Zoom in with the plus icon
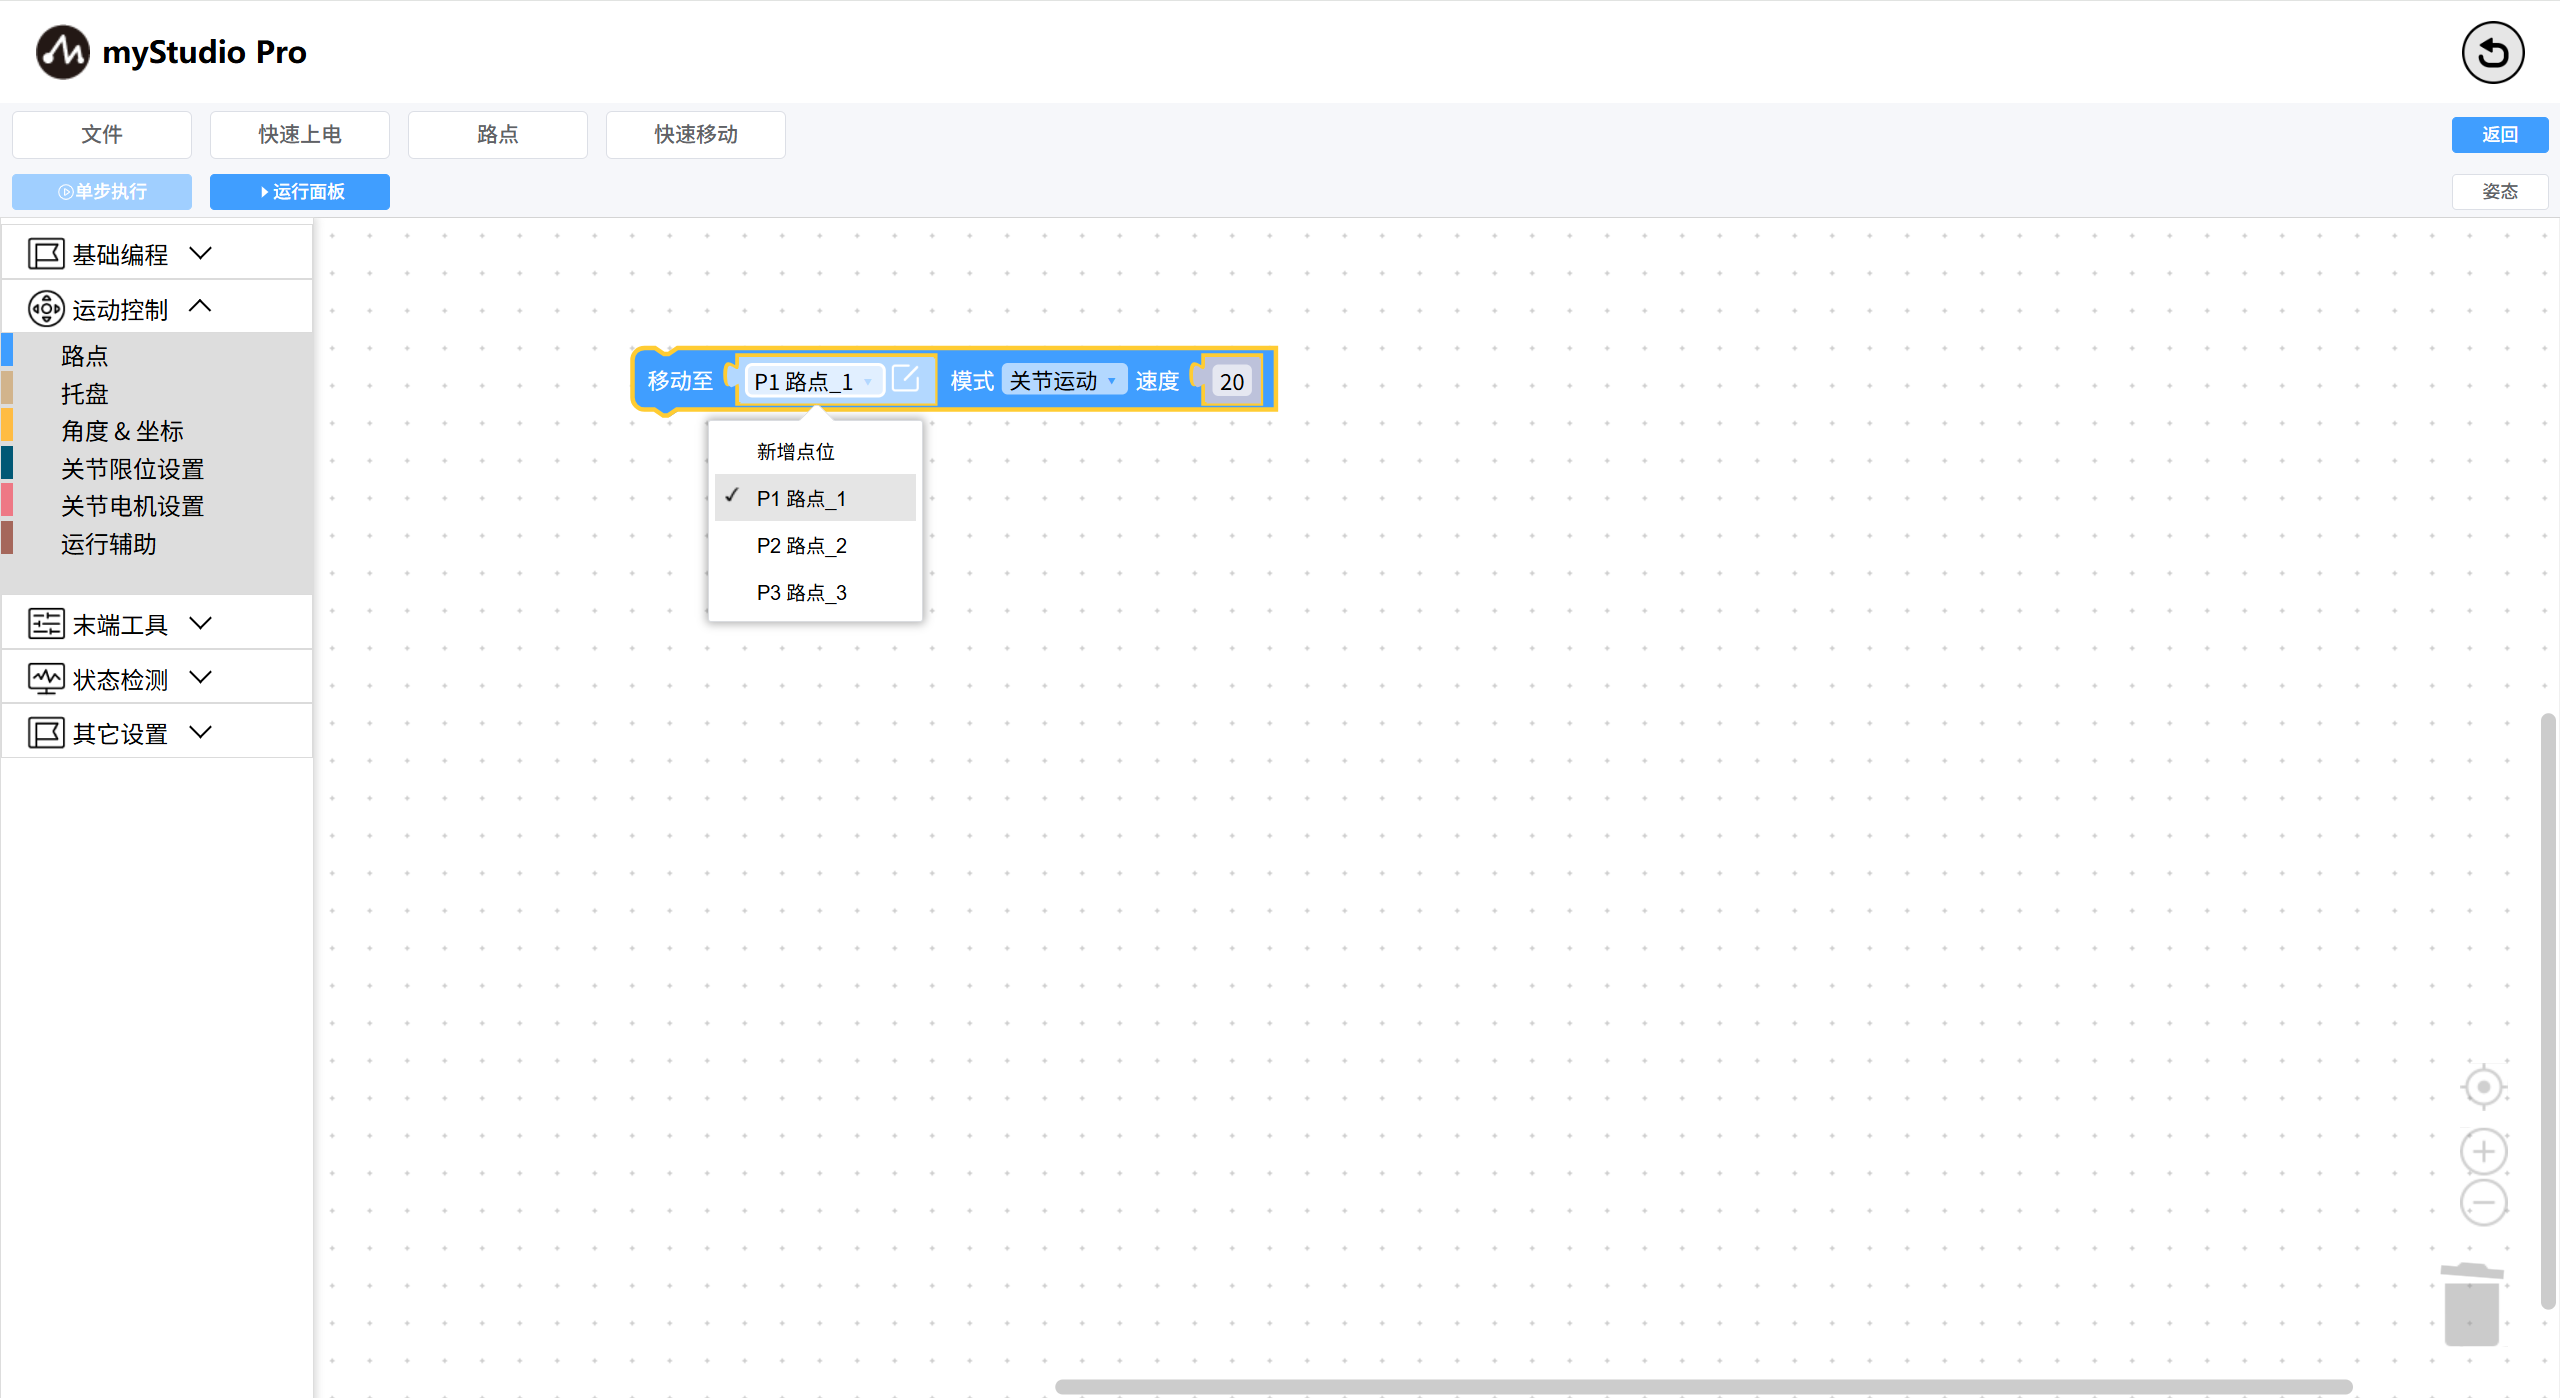 [2483, 1152]
